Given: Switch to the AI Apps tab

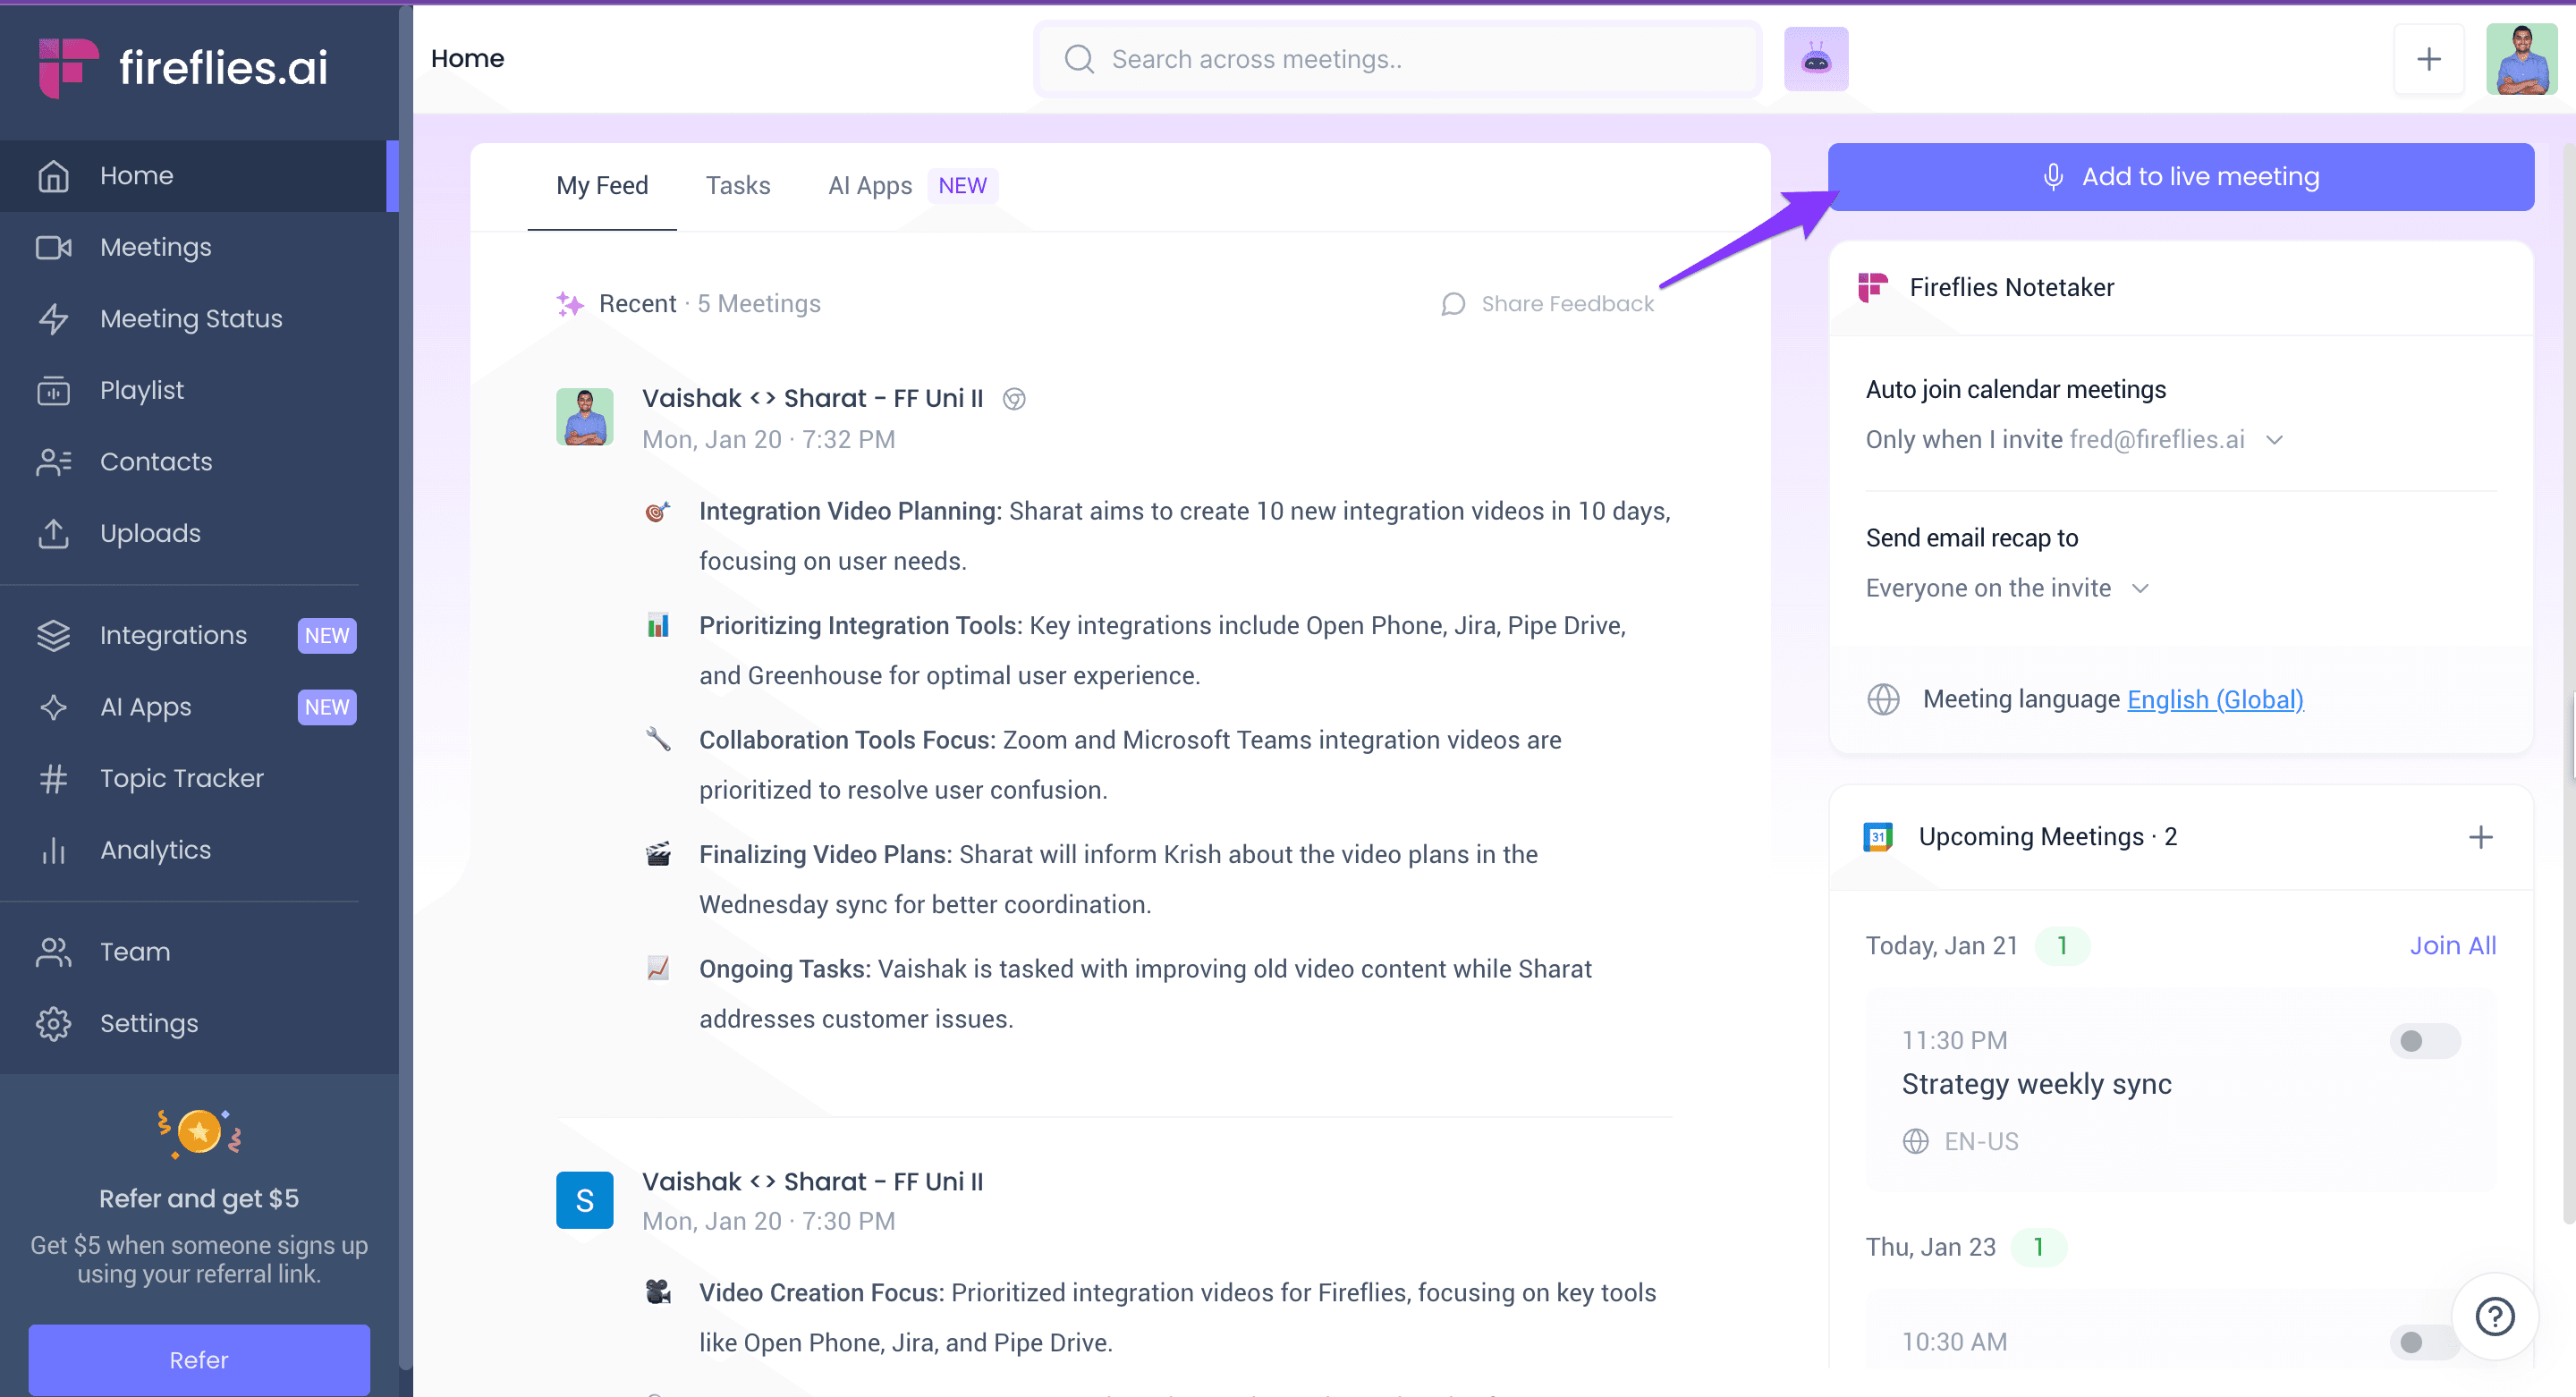Looking at the screenshot, I should [911, 186].
